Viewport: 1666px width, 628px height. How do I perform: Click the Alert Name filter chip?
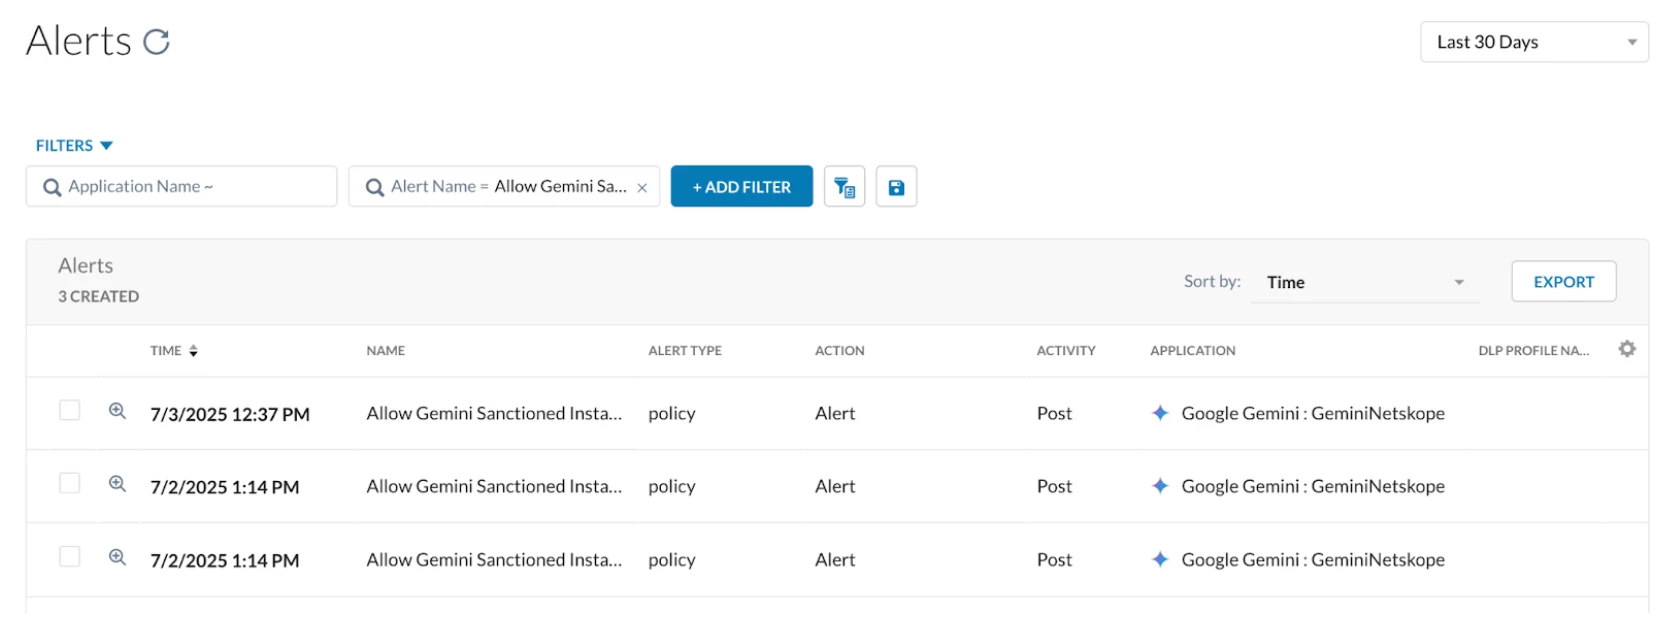pos(504,186)
